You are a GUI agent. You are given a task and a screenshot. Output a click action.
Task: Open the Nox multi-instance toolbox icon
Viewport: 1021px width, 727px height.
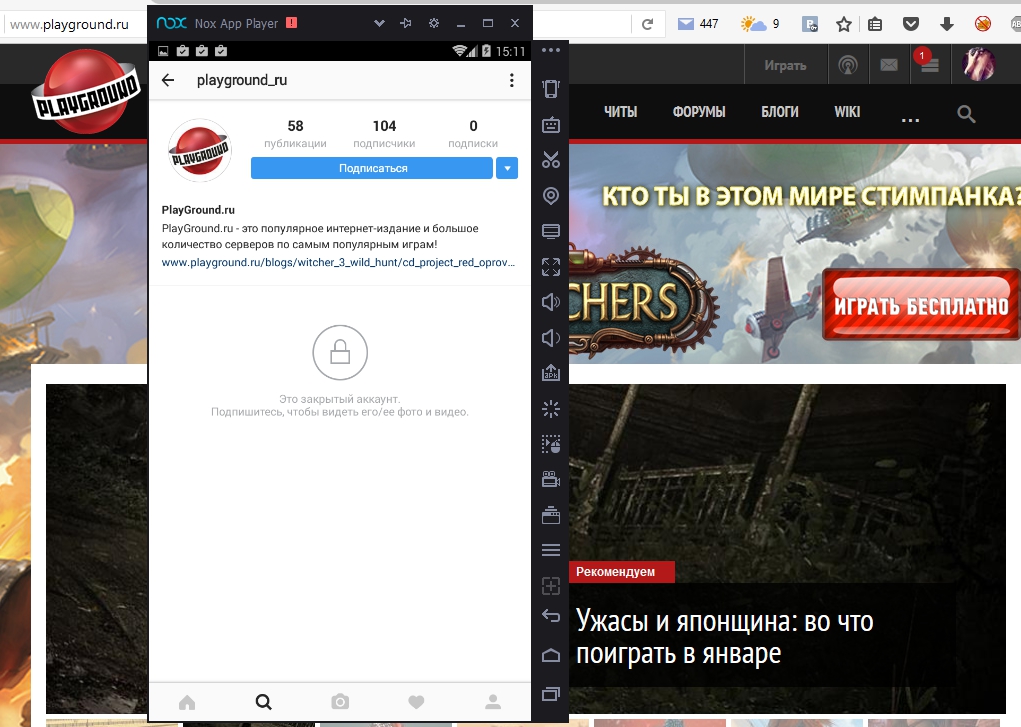(551, 515)
